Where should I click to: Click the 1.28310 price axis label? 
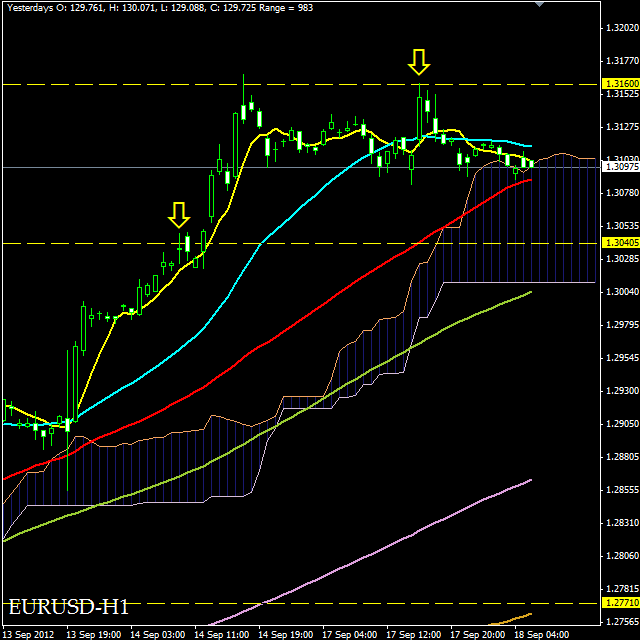coord(622,522)
